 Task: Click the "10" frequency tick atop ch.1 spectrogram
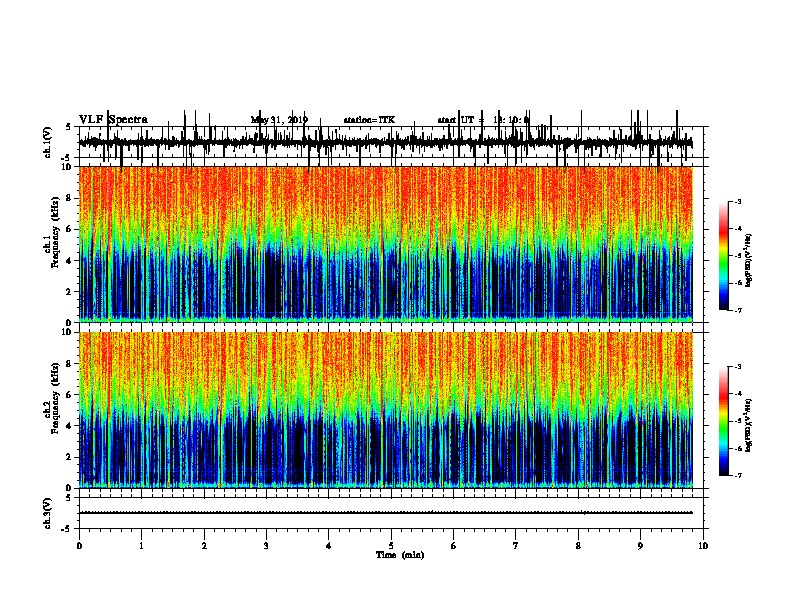tap(67, 167)
